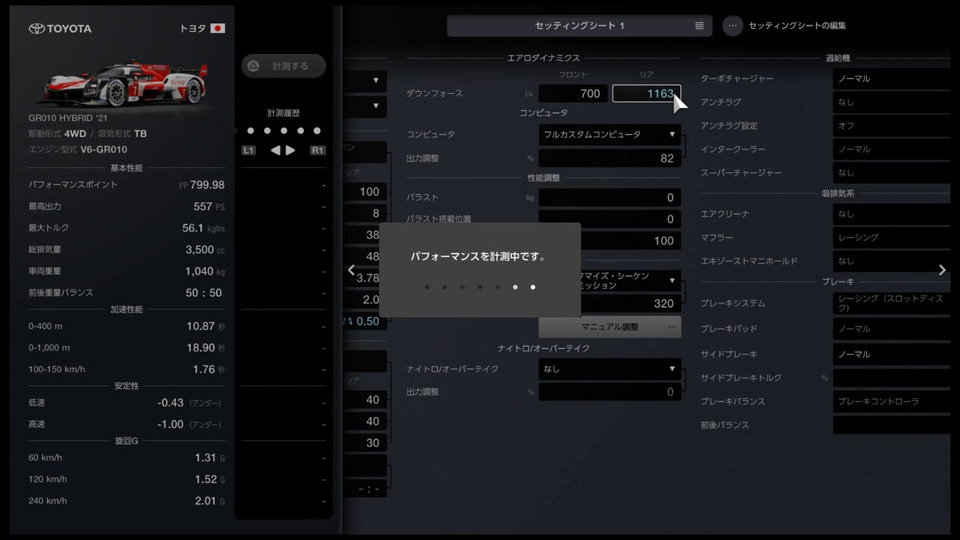Select the computer 出力調整 field showing 82
The image size is (960, 540).
tap(610, 159)
